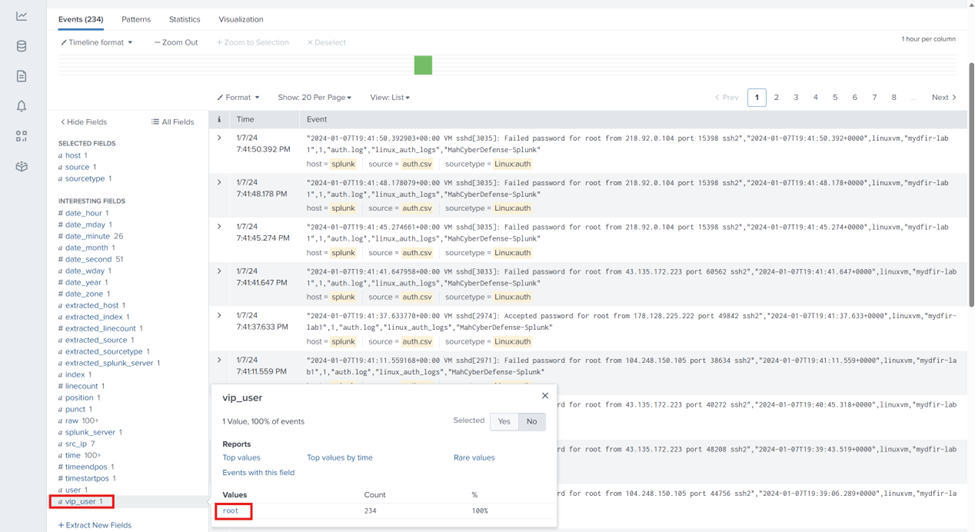Open the Timeline format dropdown
This screenshot has height=532, width=975.
tap(96, 42)
